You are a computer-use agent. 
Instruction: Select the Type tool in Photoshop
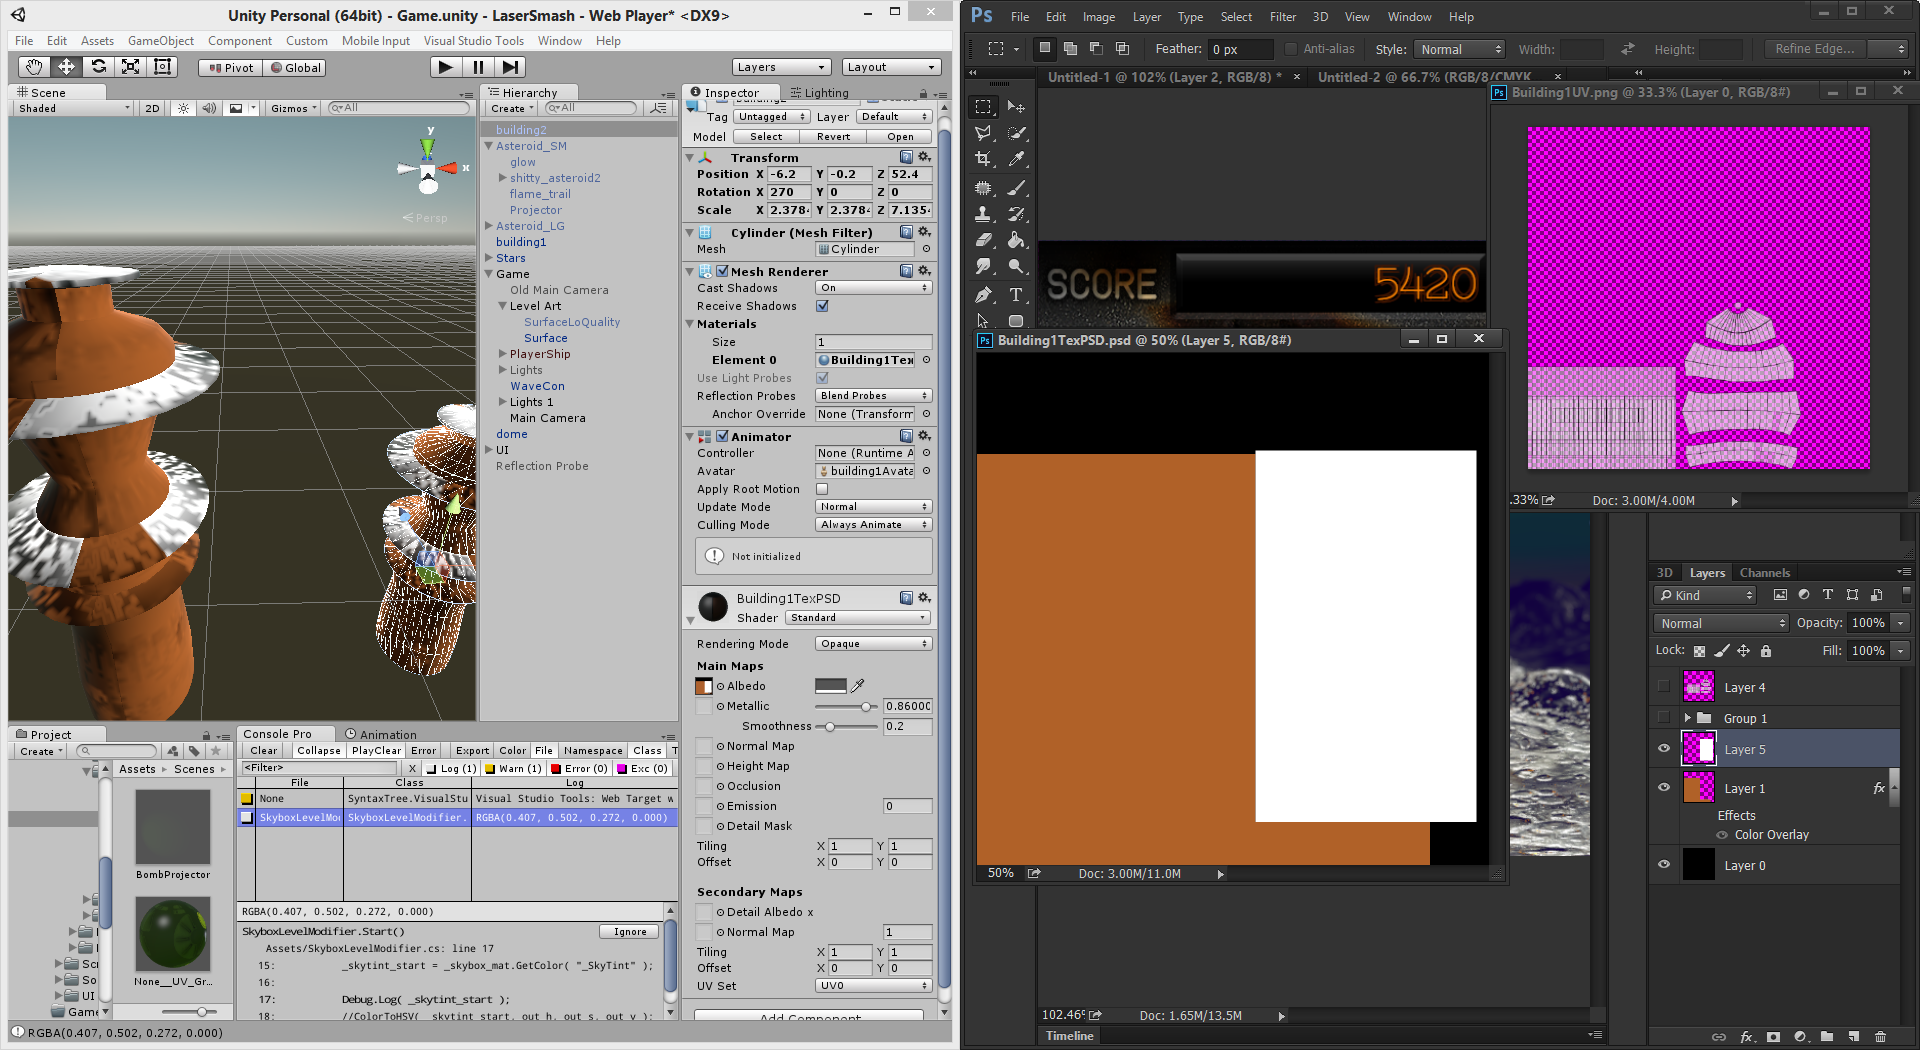(x=1017, y=294)
